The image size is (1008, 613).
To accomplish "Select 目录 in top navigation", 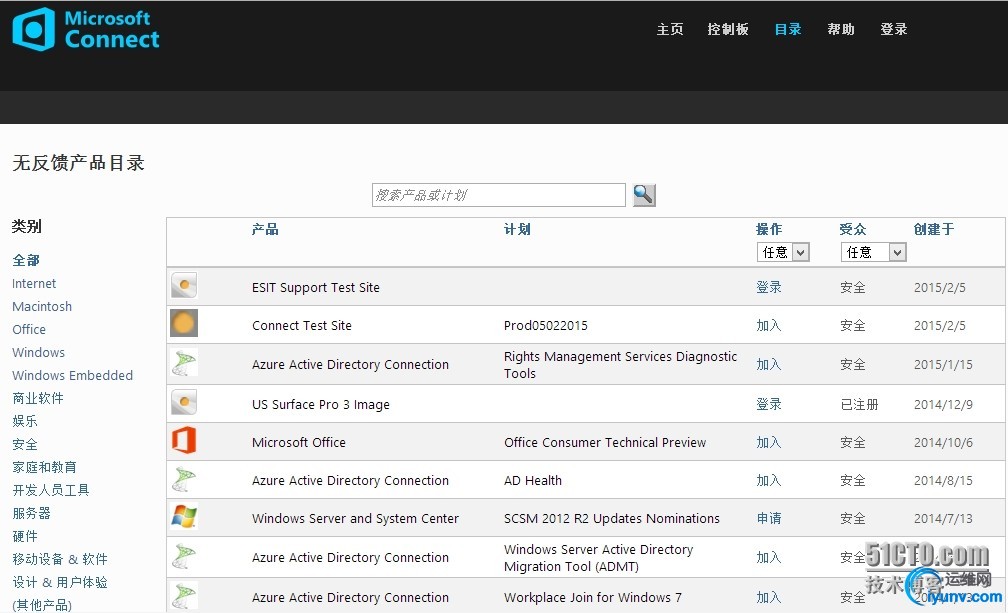I will pyautogui.click(x=788, y=29).
